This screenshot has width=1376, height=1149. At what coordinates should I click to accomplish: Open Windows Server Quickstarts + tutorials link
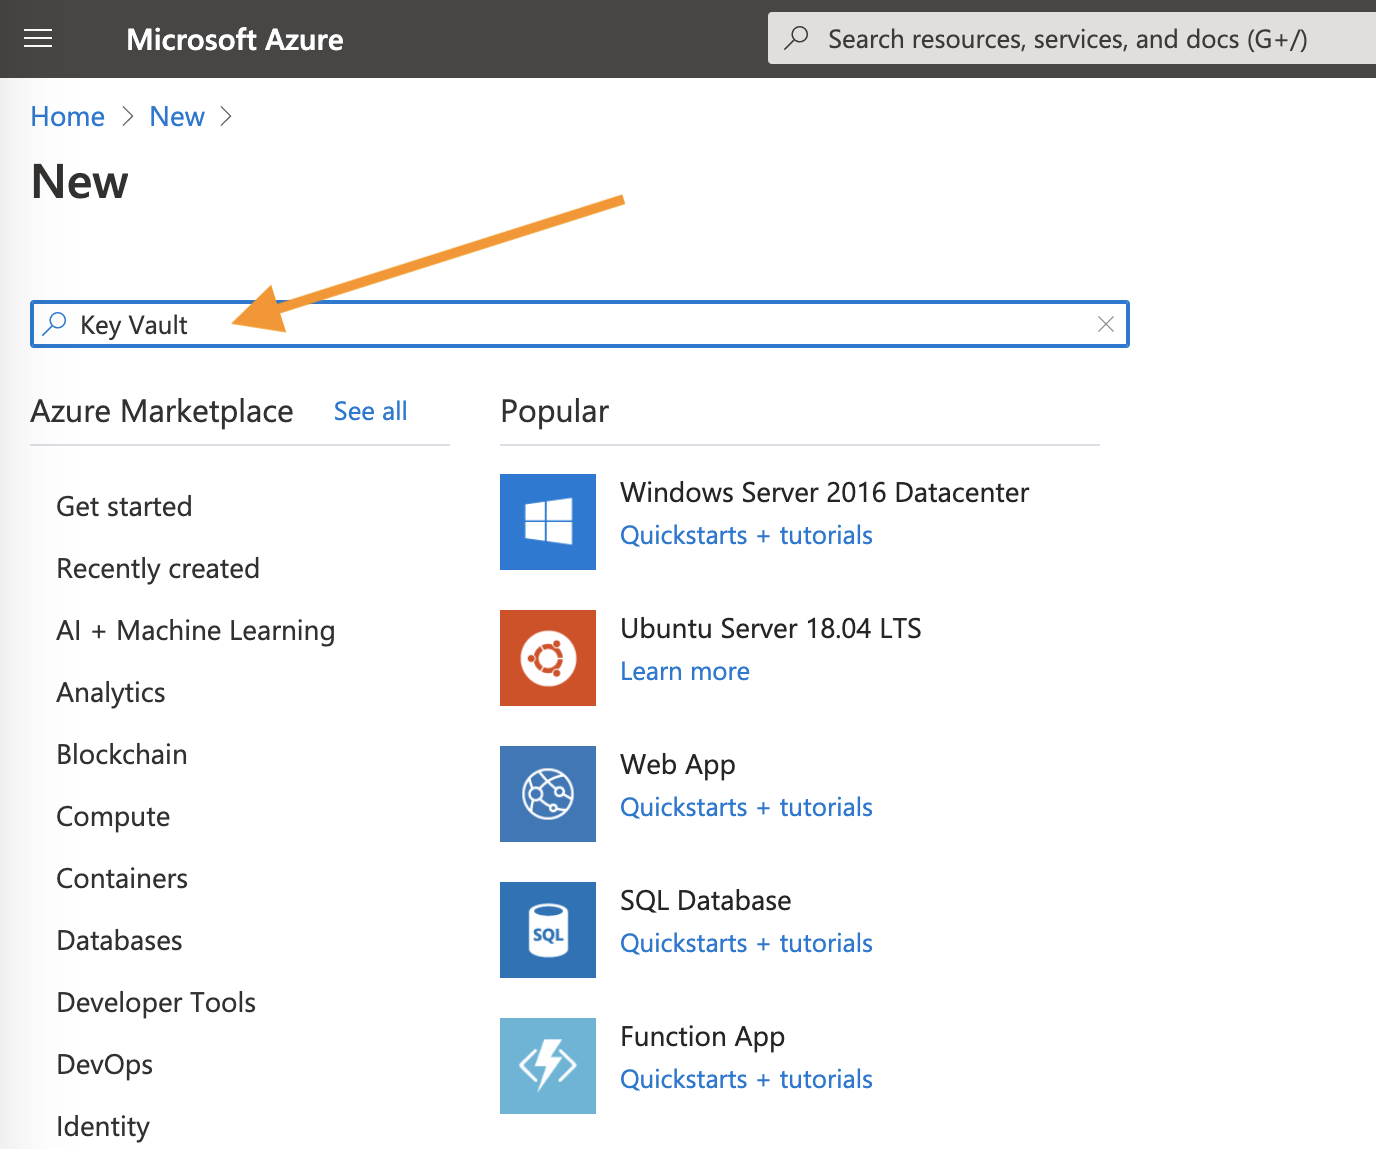[746, 535]
